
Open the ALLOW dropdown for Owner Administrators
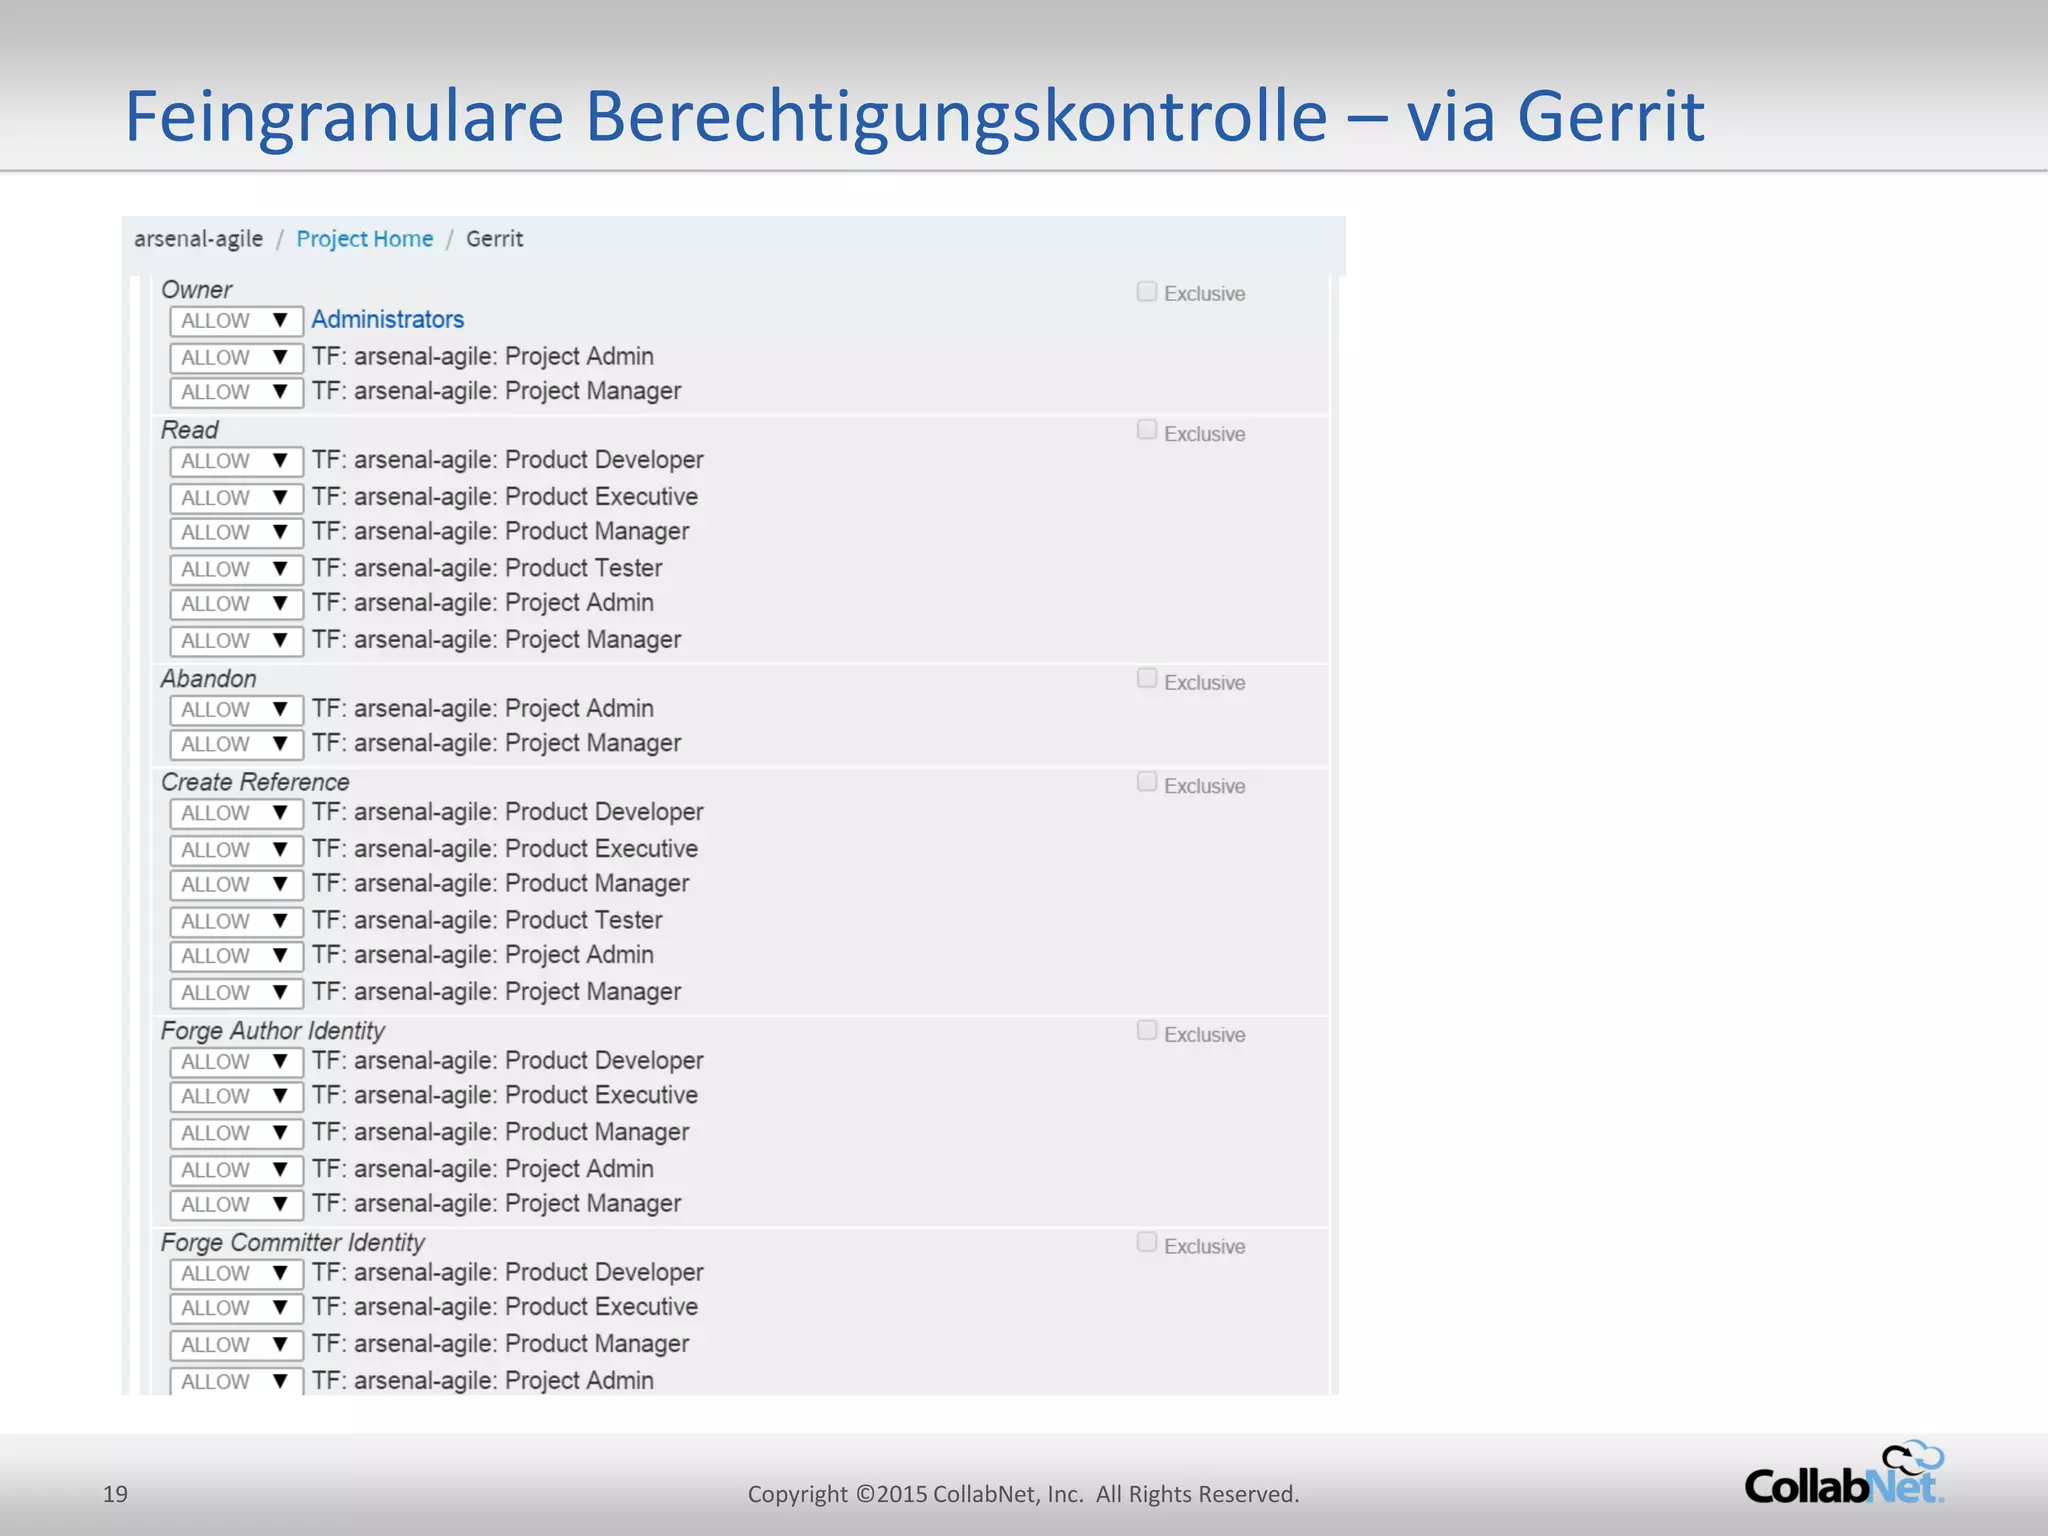(x=236, y=321)
